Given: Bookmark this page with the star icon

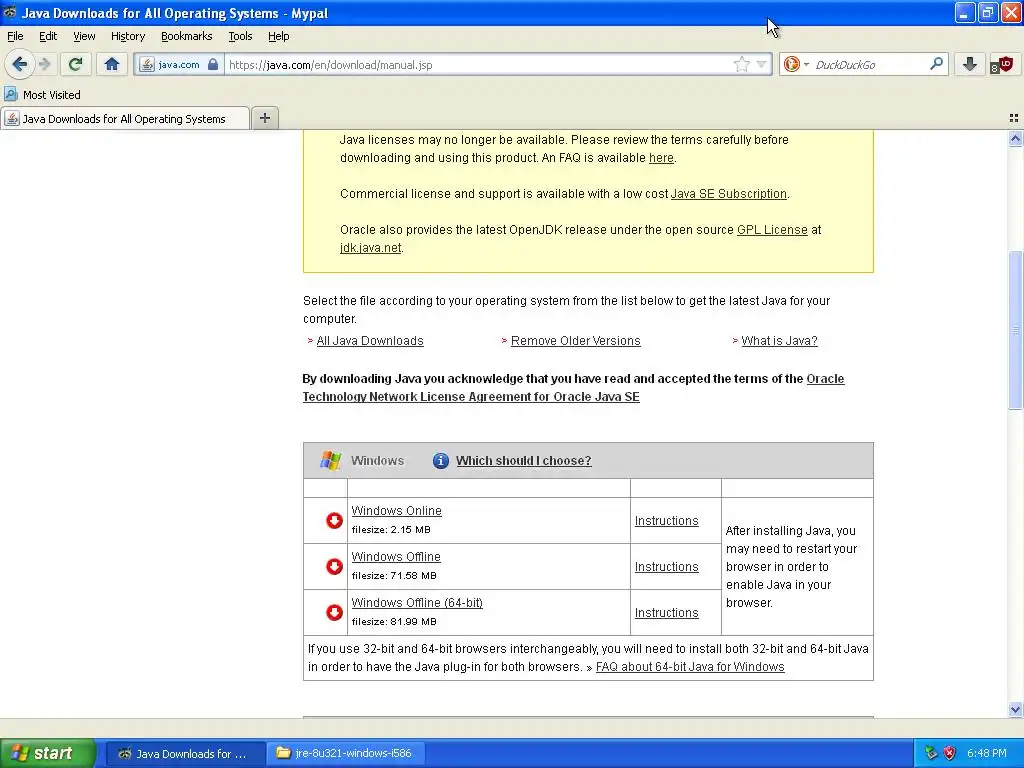Looking at the screenshot, I should [x=742, y=64].
